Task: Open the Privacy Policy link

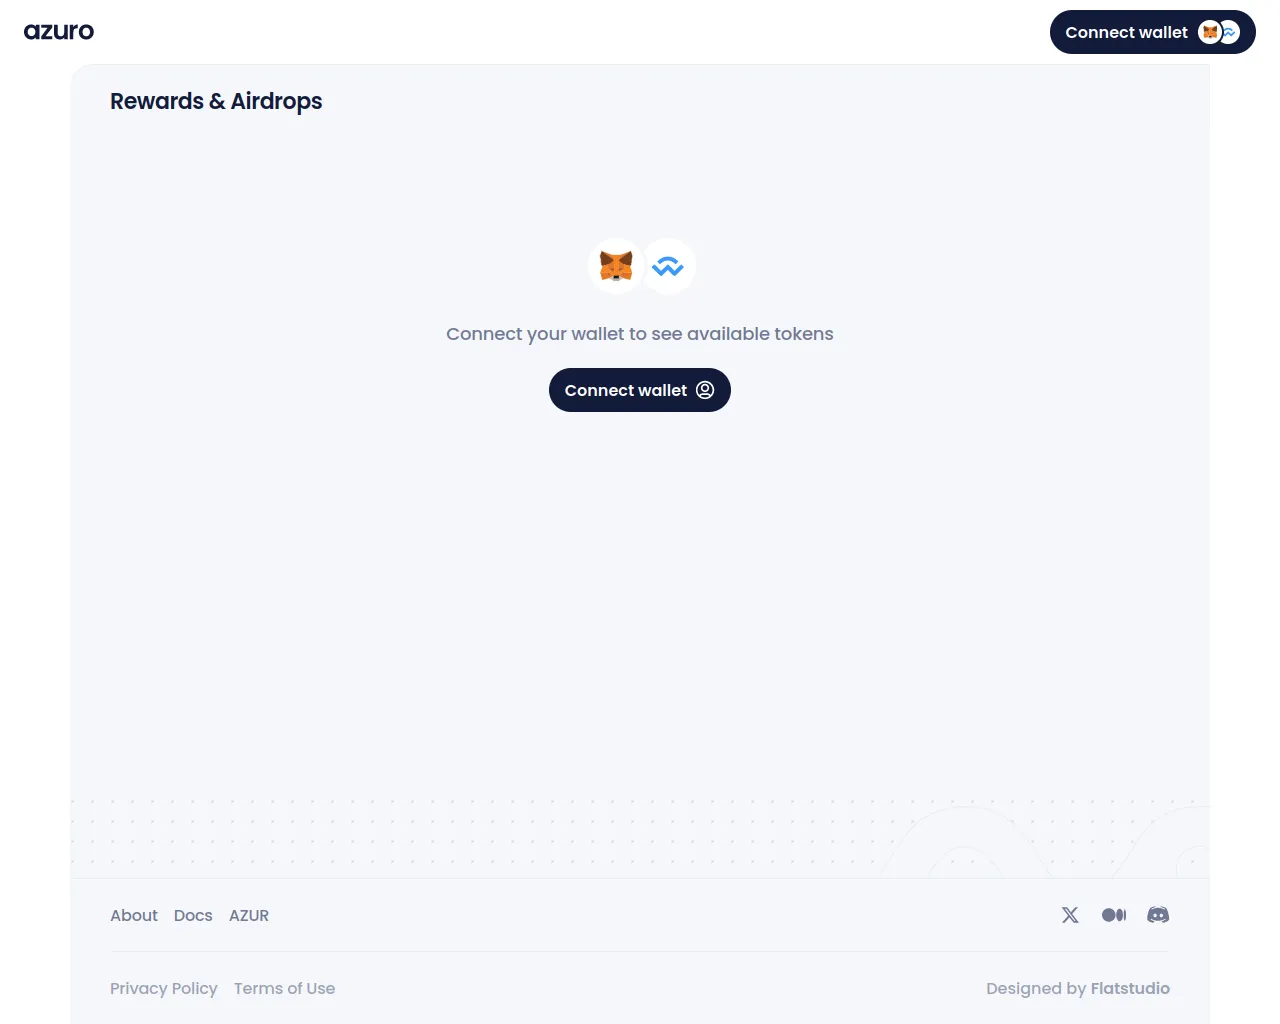Action: click(x=164, y=988)
